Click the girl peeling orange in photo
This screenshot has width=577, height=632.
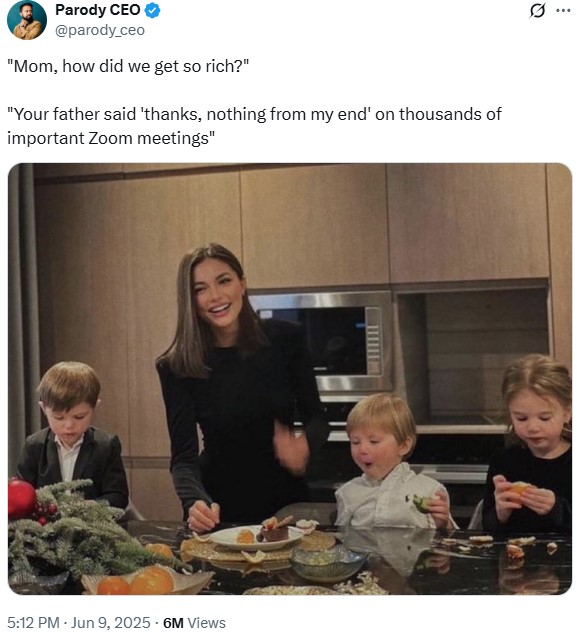click(x=530, y=443)
